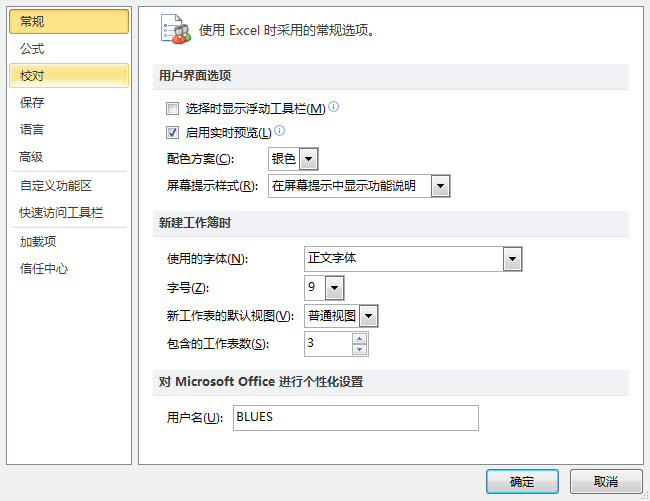Click the 银色 color scheme value
The image size is (650, 501).
(284, 159)
